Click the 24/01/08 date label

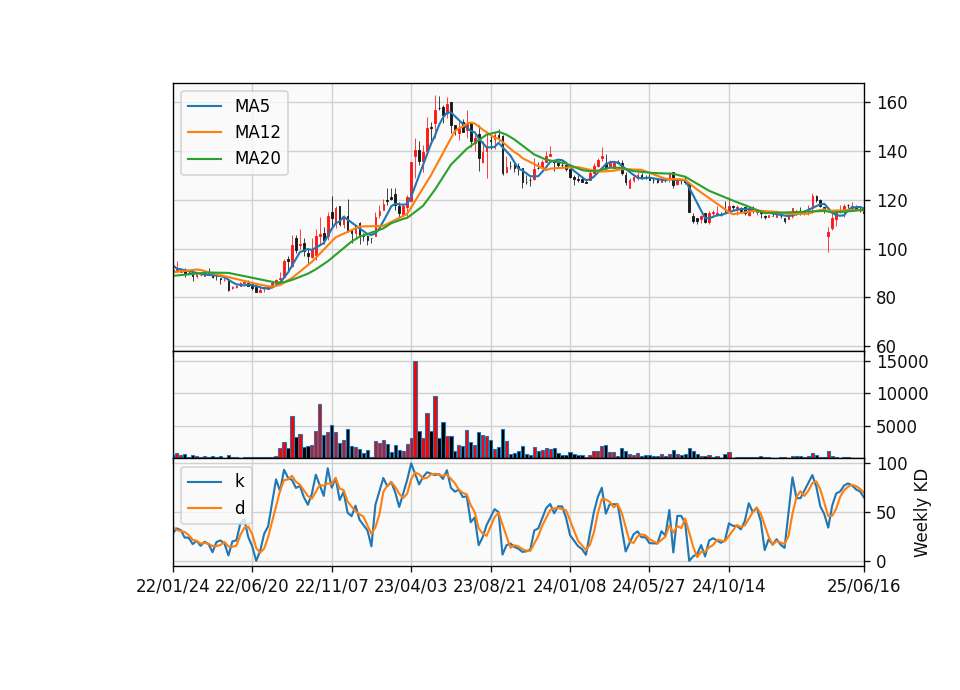click(x=570, y=587)
